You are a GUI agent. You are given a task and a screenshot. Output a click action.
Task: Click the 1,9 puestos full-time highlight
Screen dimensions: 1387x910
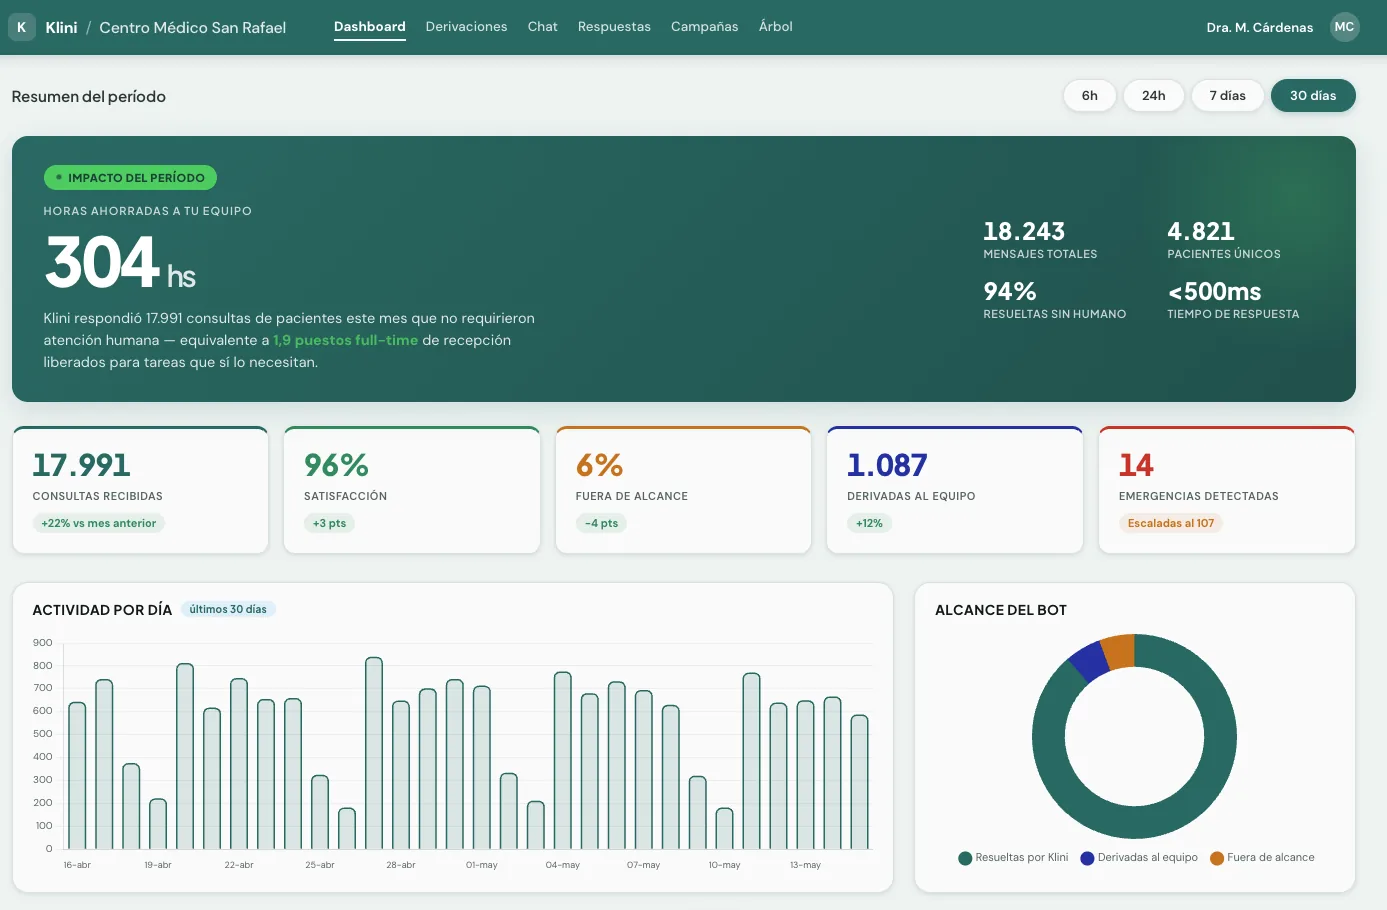point(346,341)
